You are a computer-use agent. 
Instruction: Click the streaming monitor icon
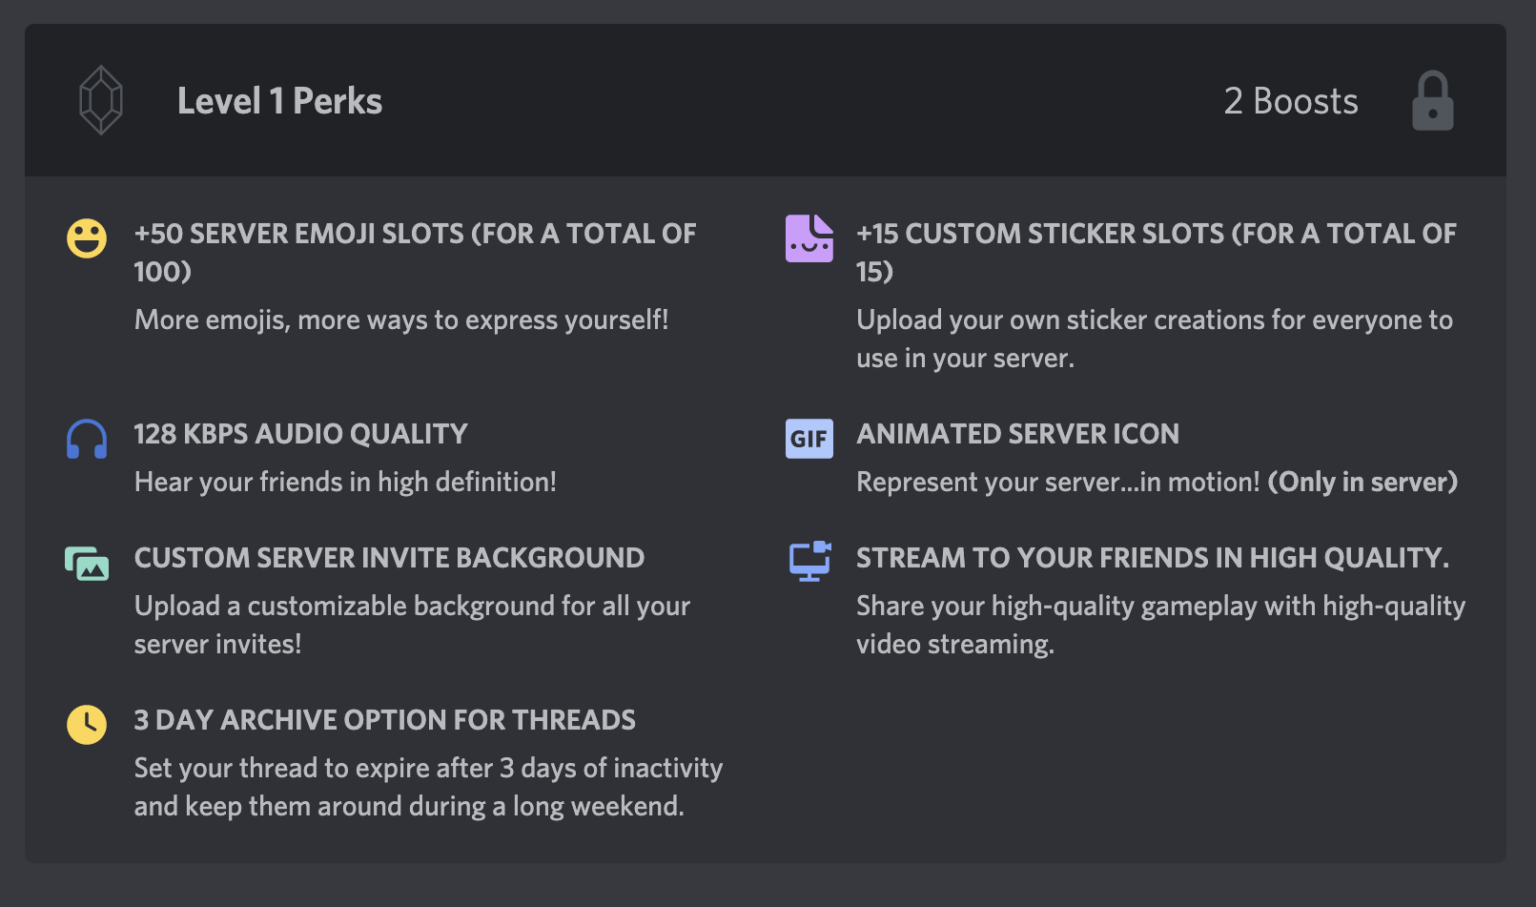809,561
